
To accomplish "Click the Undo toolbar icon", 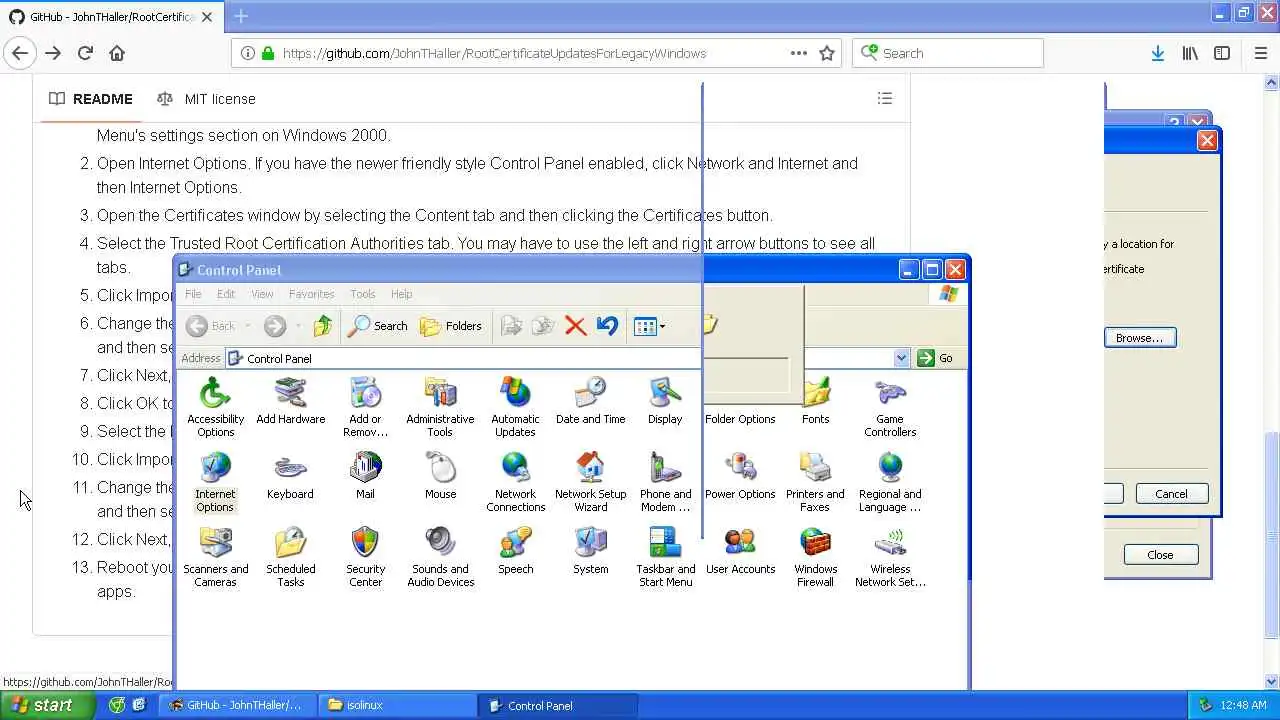I will pyautogui.click(x=607, y=326).
